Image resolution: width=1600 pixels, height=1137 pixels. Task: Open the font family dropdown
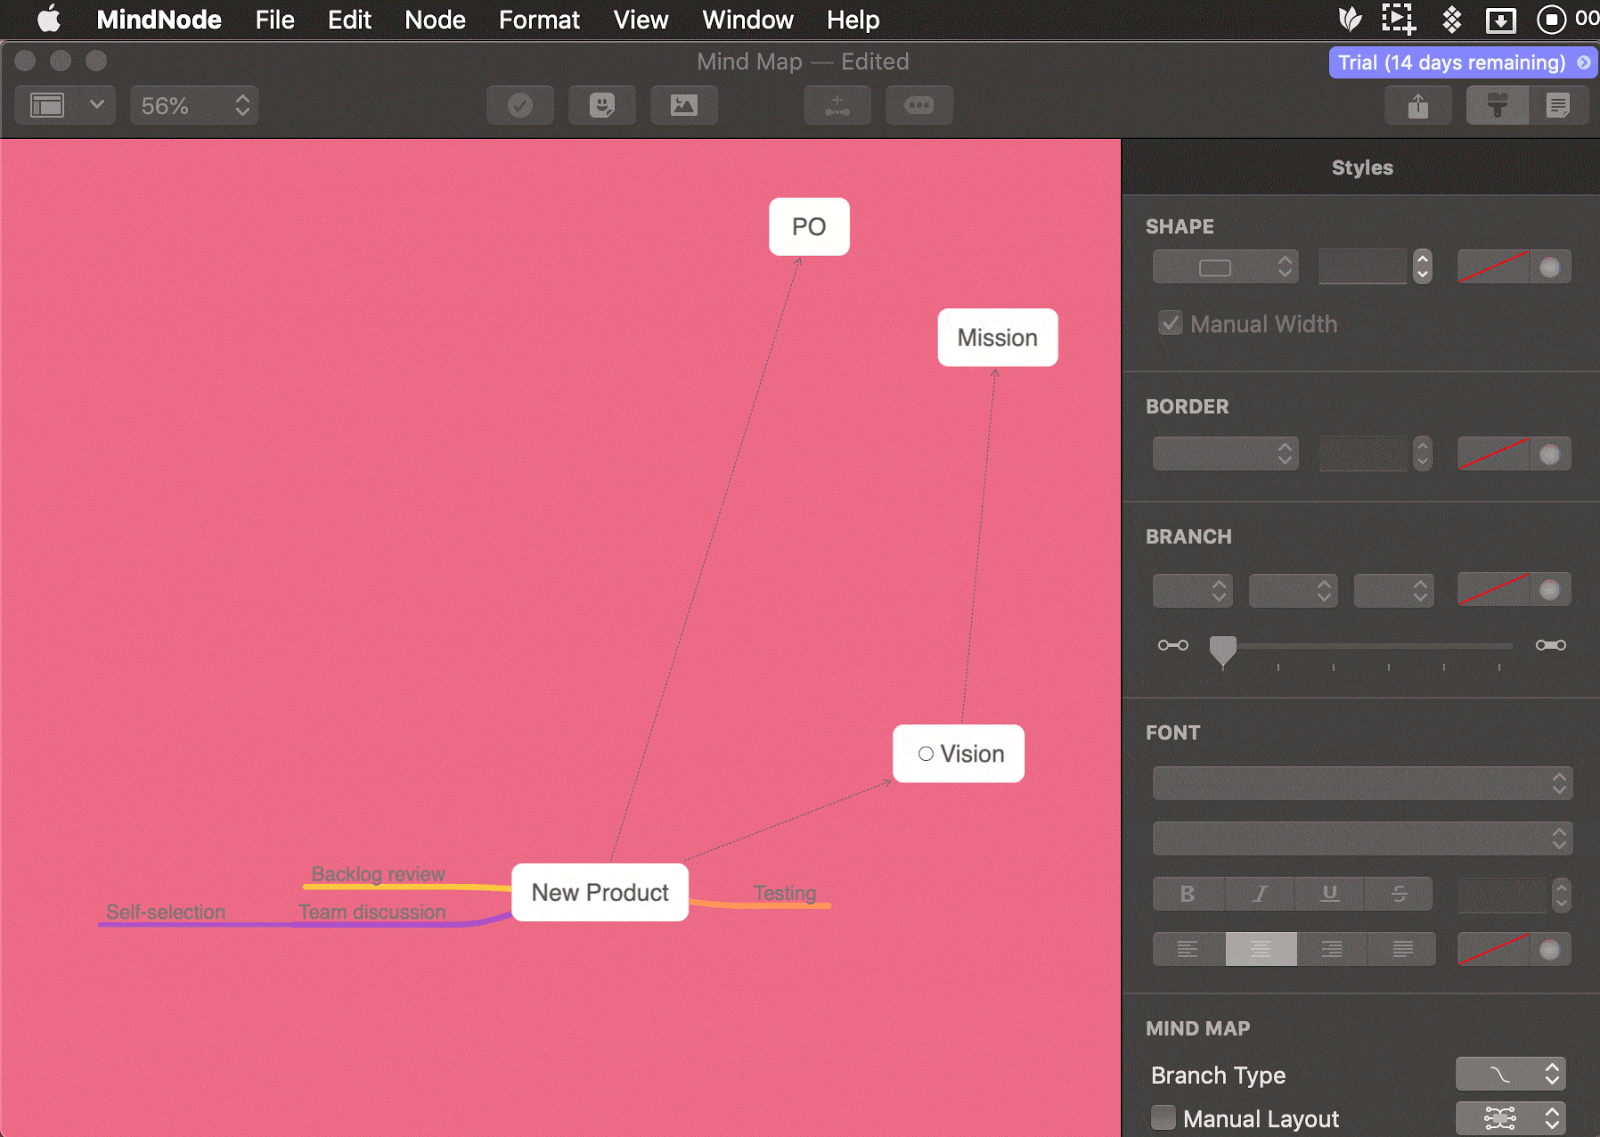tap(1361, 783)
